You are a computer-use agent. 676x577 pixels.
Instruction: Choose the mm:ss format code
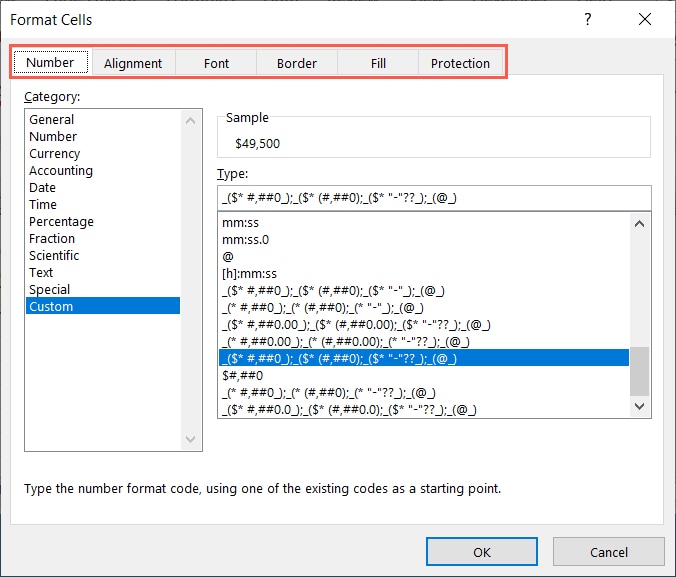pyautogui.click(x=424, y=223)
